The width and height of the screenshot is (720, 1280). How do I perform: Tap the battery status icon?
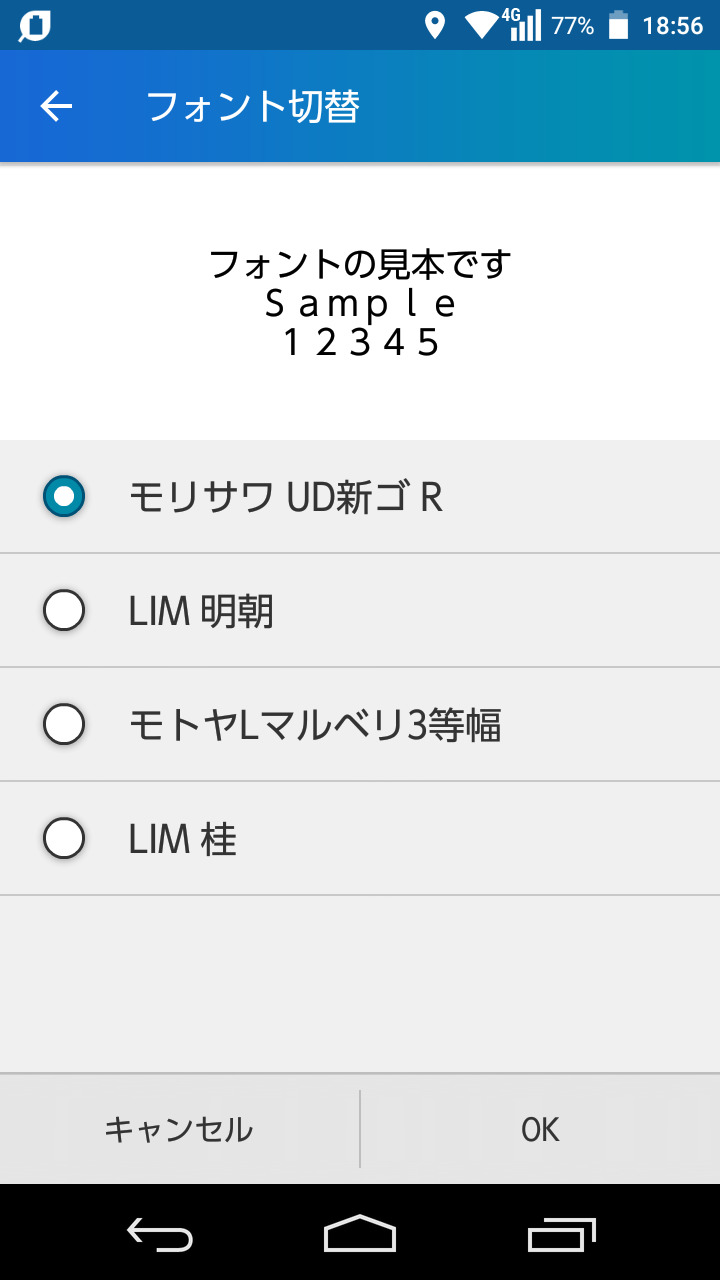pos(619,26)
